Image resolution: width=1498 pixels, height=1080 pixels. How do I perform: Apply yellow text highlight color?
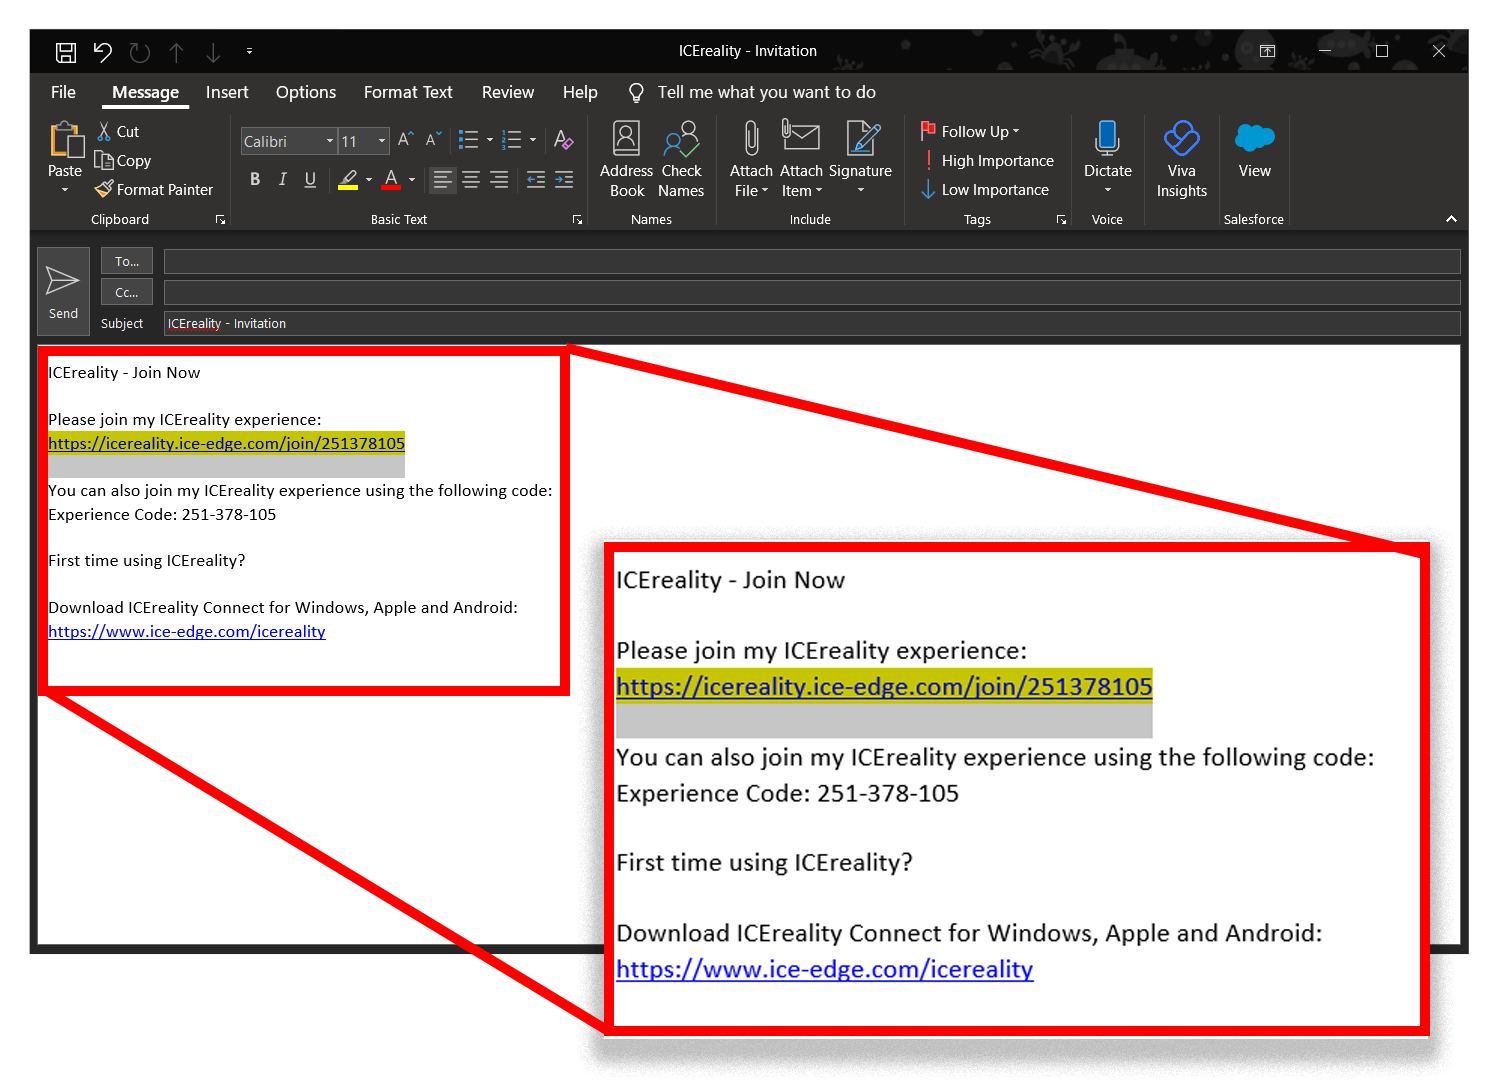[348, 180]
